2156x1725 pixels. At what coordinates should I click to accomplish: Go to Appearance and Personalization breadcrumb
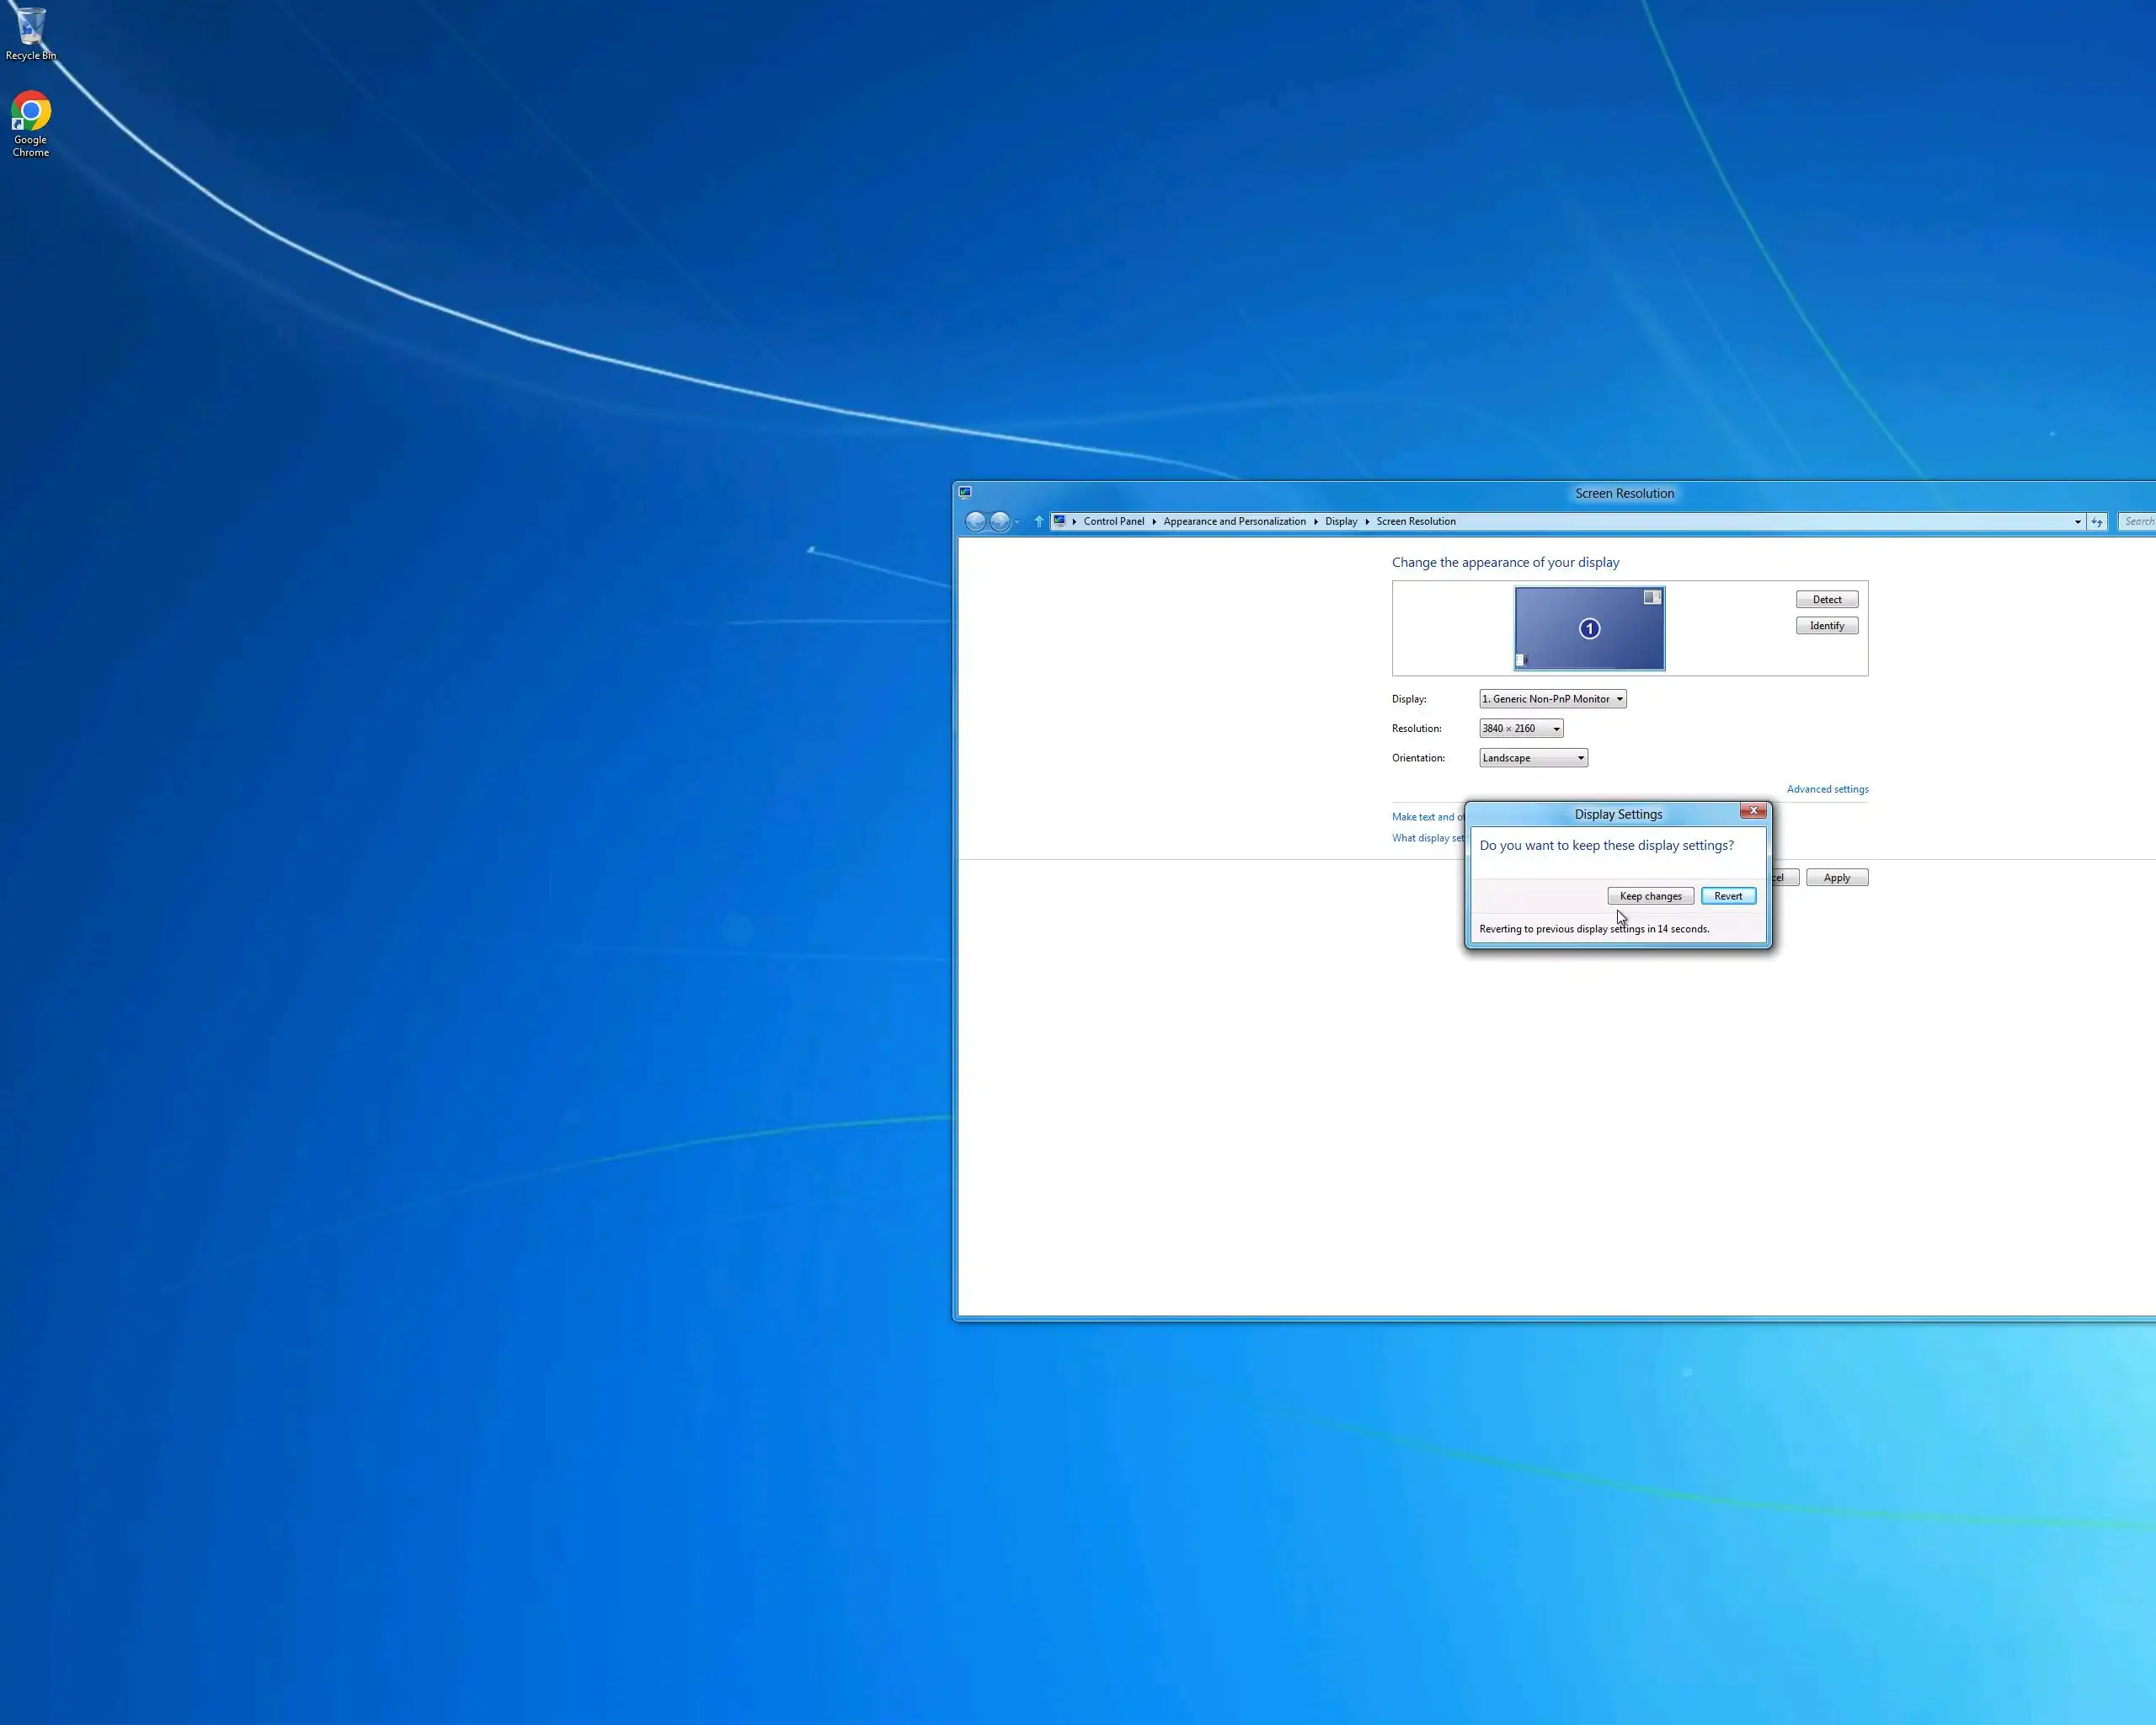click(1234, 521)
